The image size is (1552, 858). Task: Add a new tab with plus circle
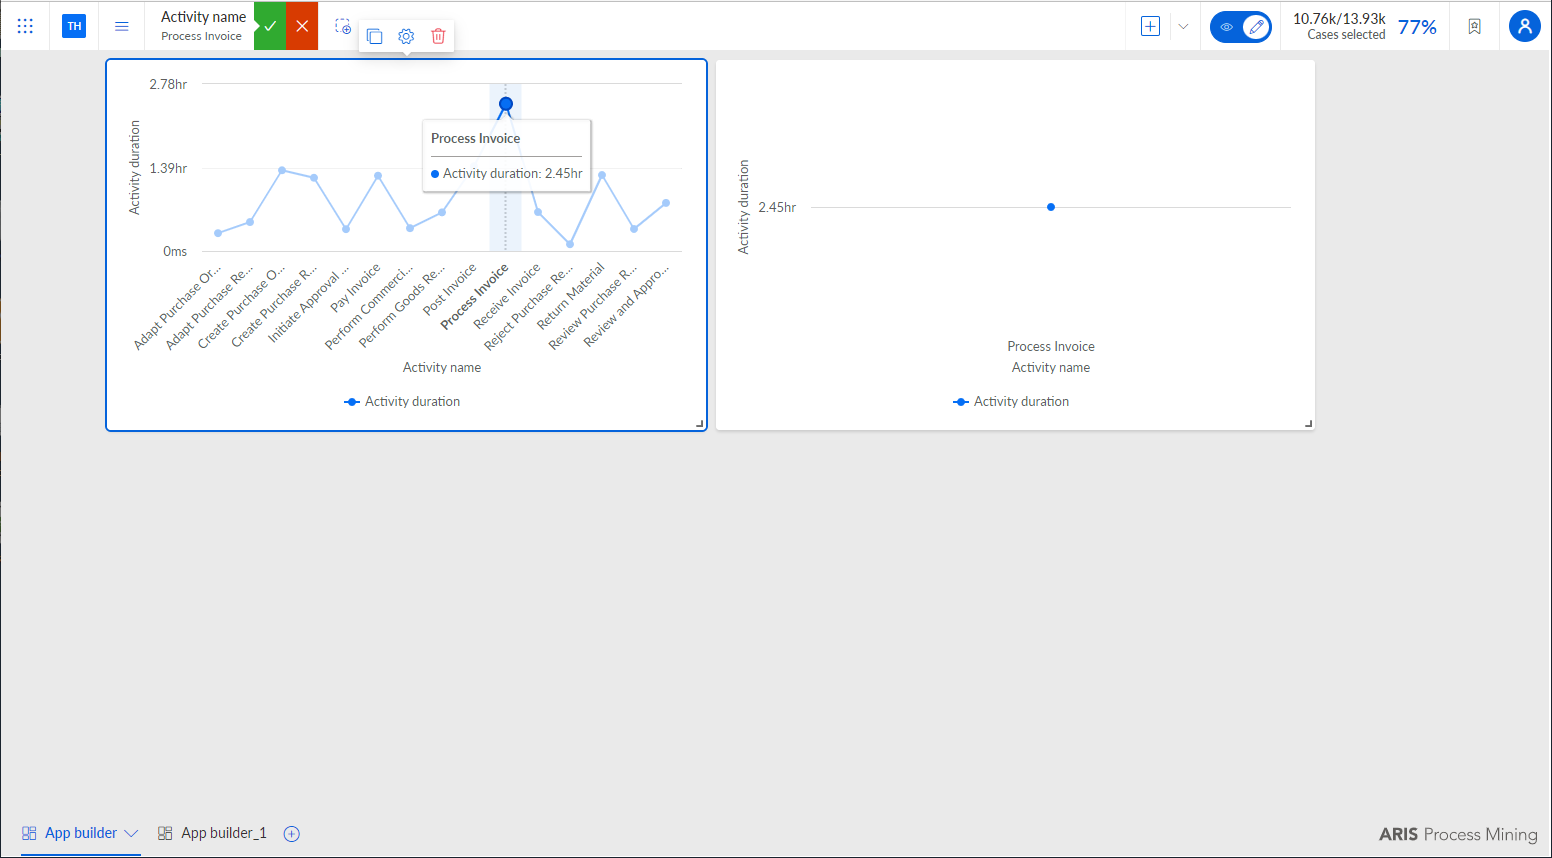292,834
